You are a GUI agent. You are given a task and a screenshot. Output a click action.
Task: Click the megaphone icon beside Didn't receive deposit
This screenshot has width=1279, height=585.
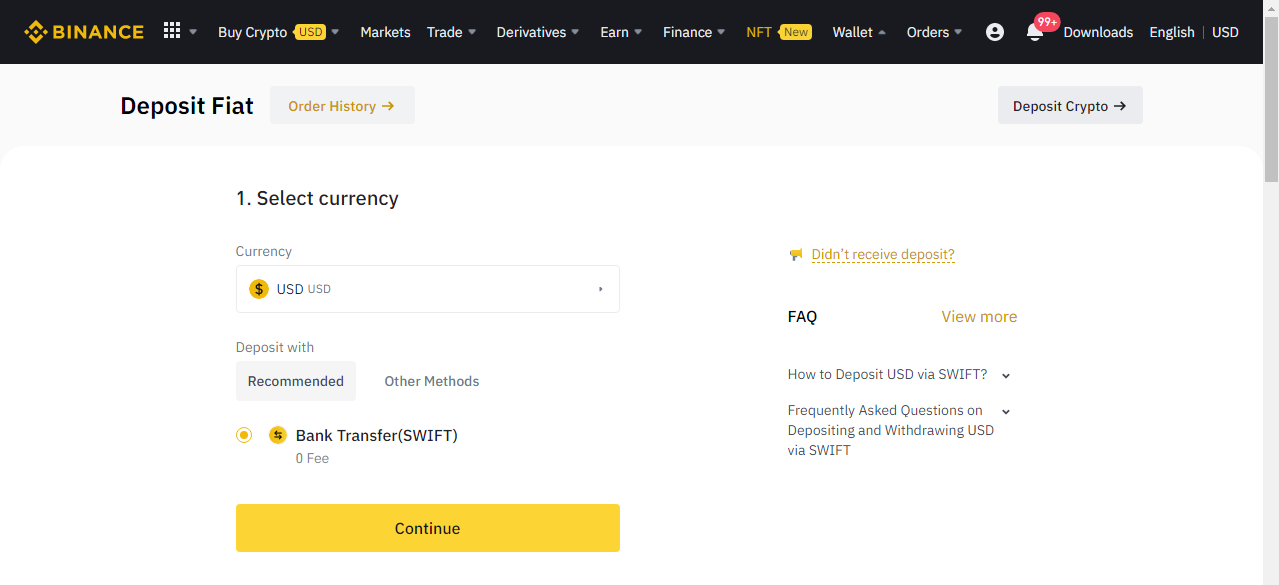coord(796,255)
